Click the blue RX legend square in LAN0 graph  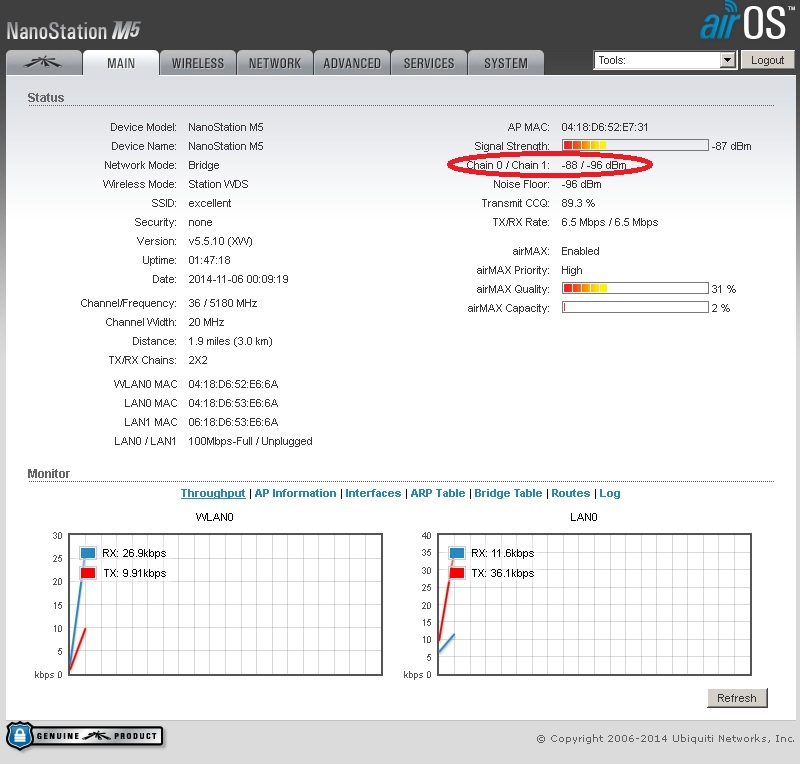pos(458,553)
